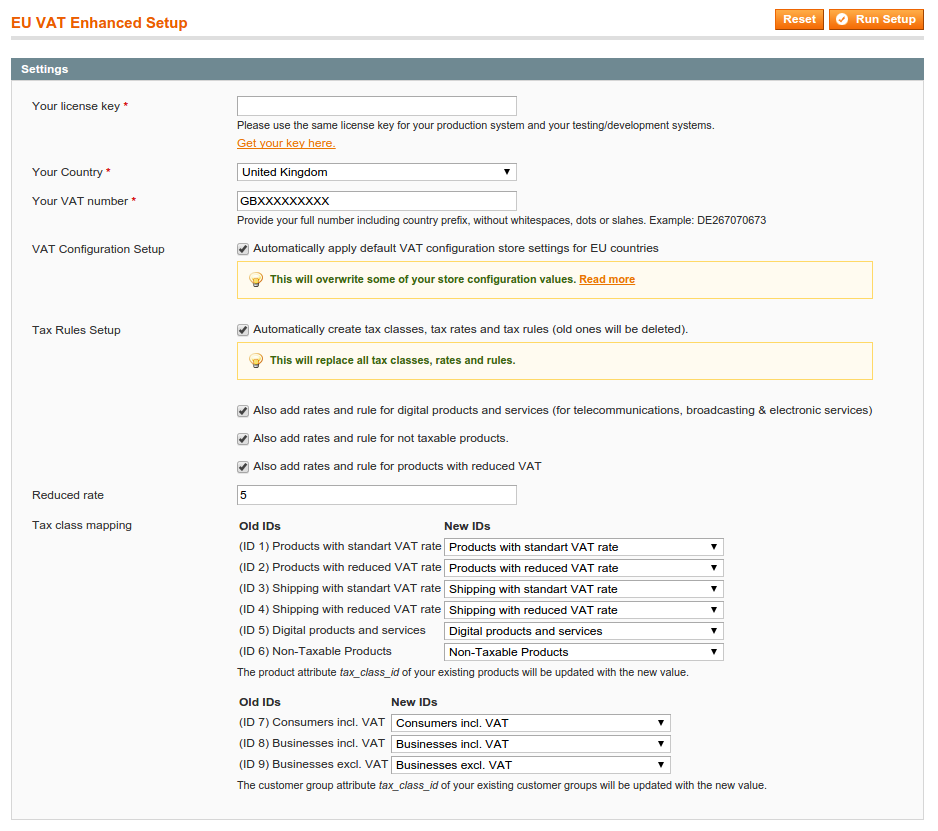Toggle rule for not taxable products

click(x=242, y=438)
